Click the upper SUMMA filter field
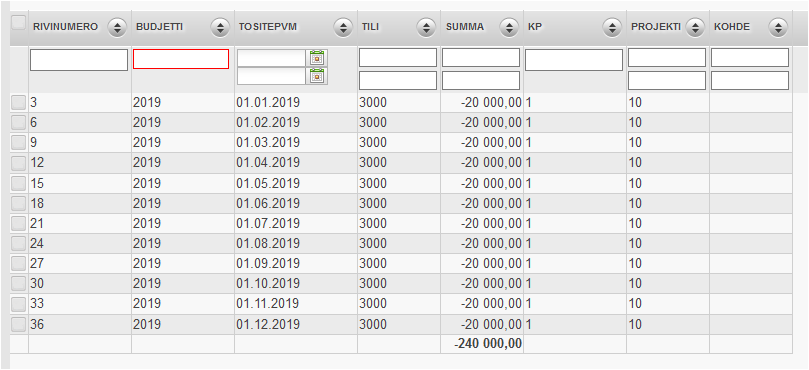Screen dimensions: 809x370 click(481, 58)
